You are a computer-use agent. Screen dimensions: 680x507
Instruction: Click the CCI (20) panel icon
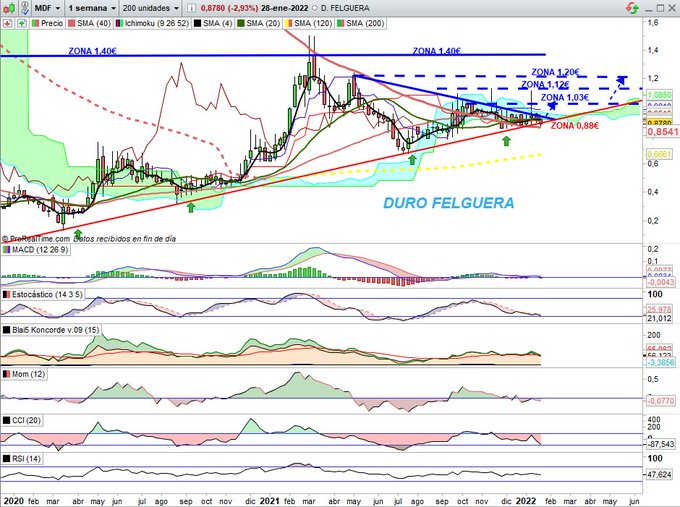pyautogui.click(x=6, y=420)
